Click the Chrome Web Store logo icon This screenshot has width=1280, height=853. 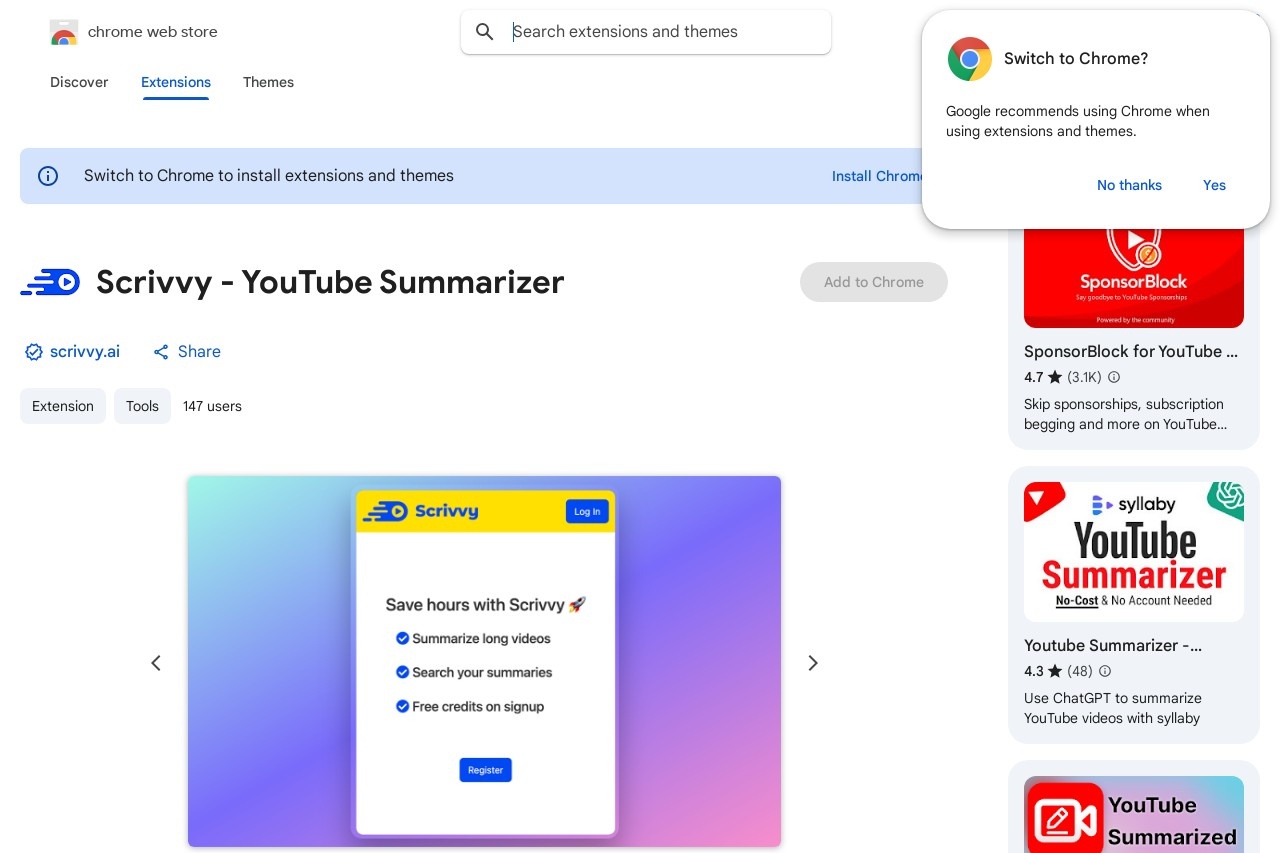[x=64, y=32]
